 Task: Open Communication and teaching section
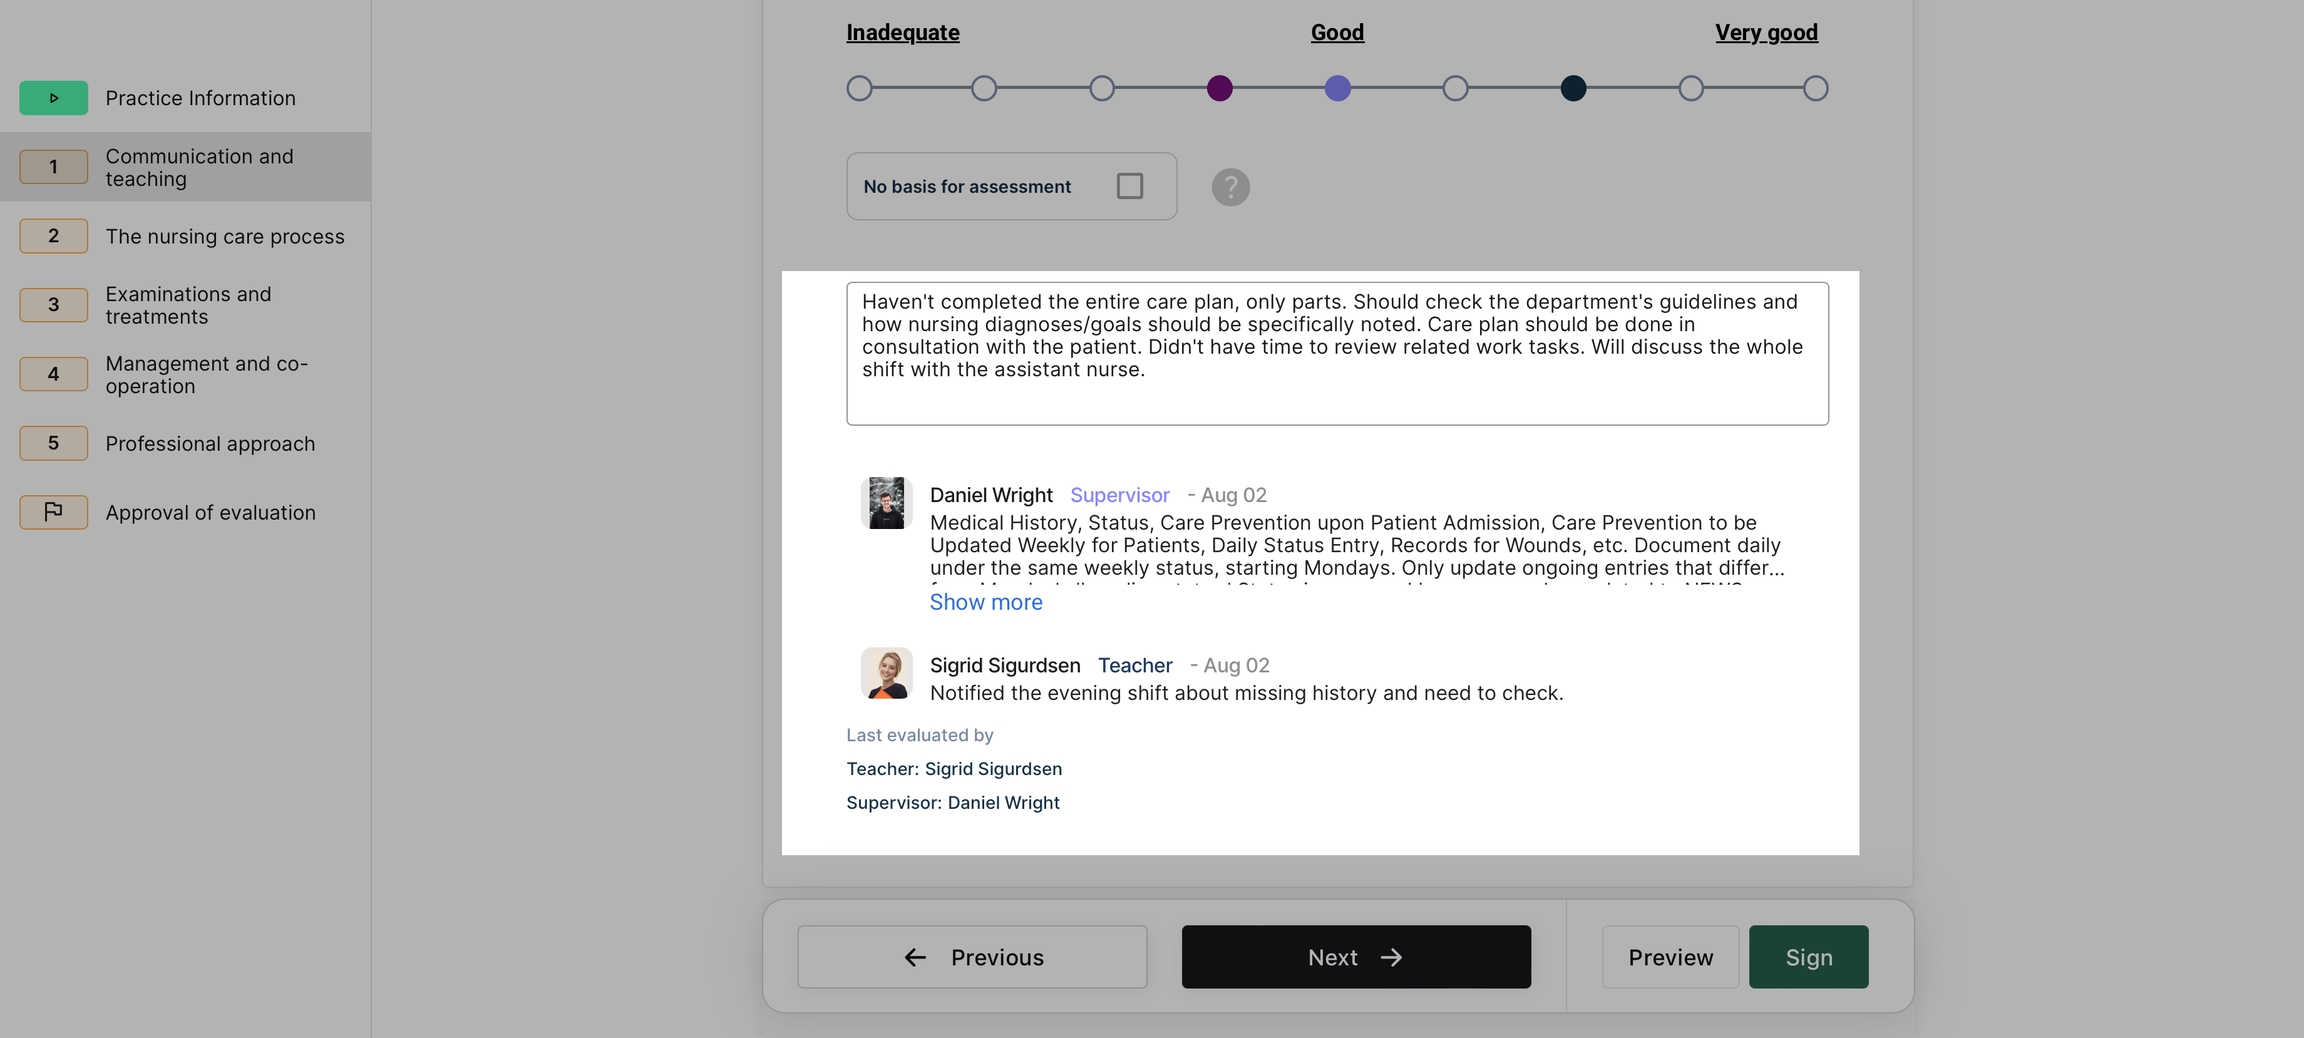[199, 167]
